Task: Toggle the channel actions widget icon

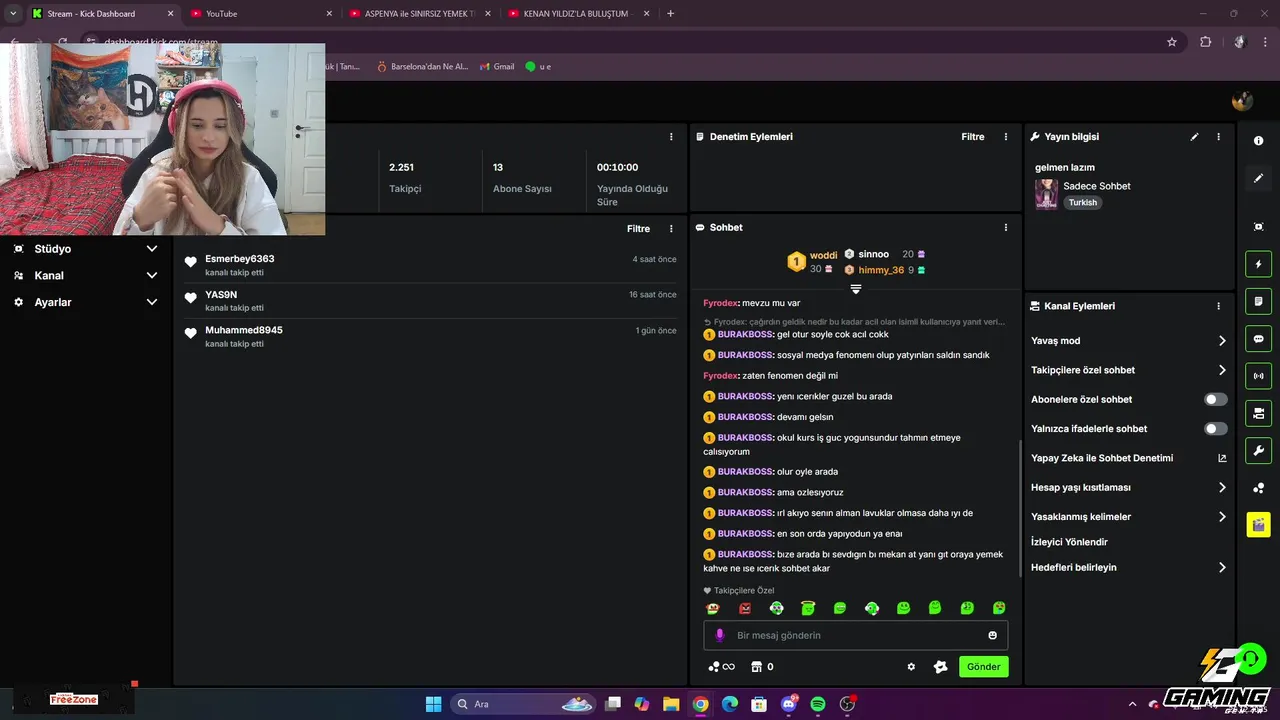Action: tap(1258, 413)
